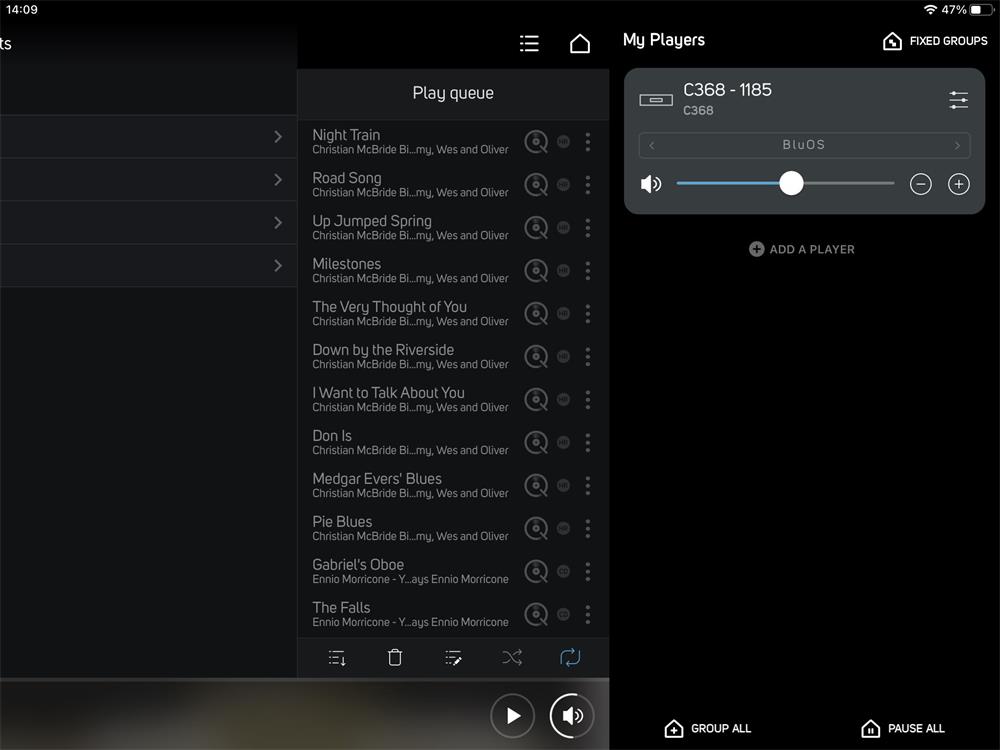Select Gabriel's Oboe track
The height and width of the screenshot is (750, 1000).
tap(410, 571)
